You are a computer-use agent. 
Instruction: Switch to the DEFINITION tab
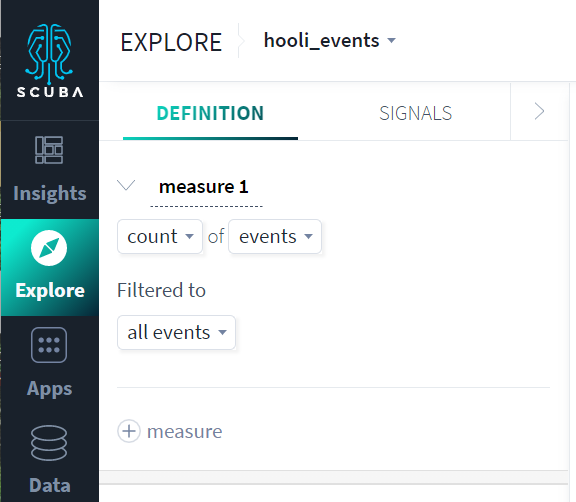(x=210, y=113)
